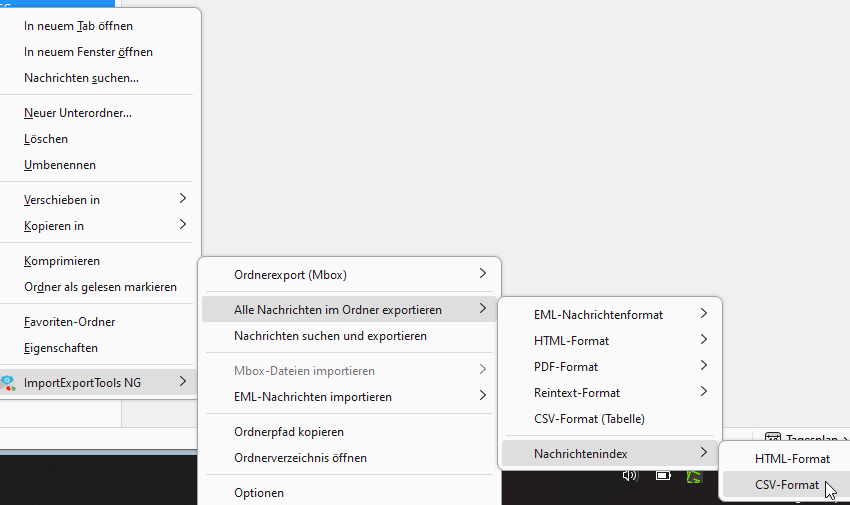Open the EML-Nachrichtenformat submenu arrow

click(x=704, y=314)
